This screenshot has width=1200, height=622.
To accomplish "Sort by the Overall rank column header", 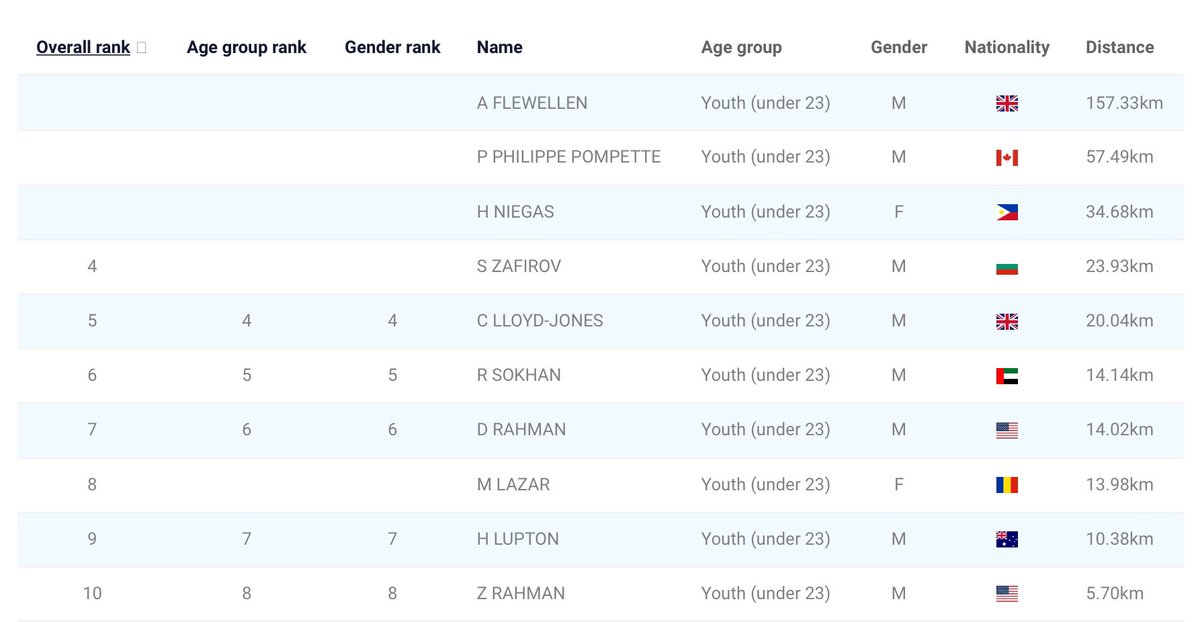I will point(83,47).
